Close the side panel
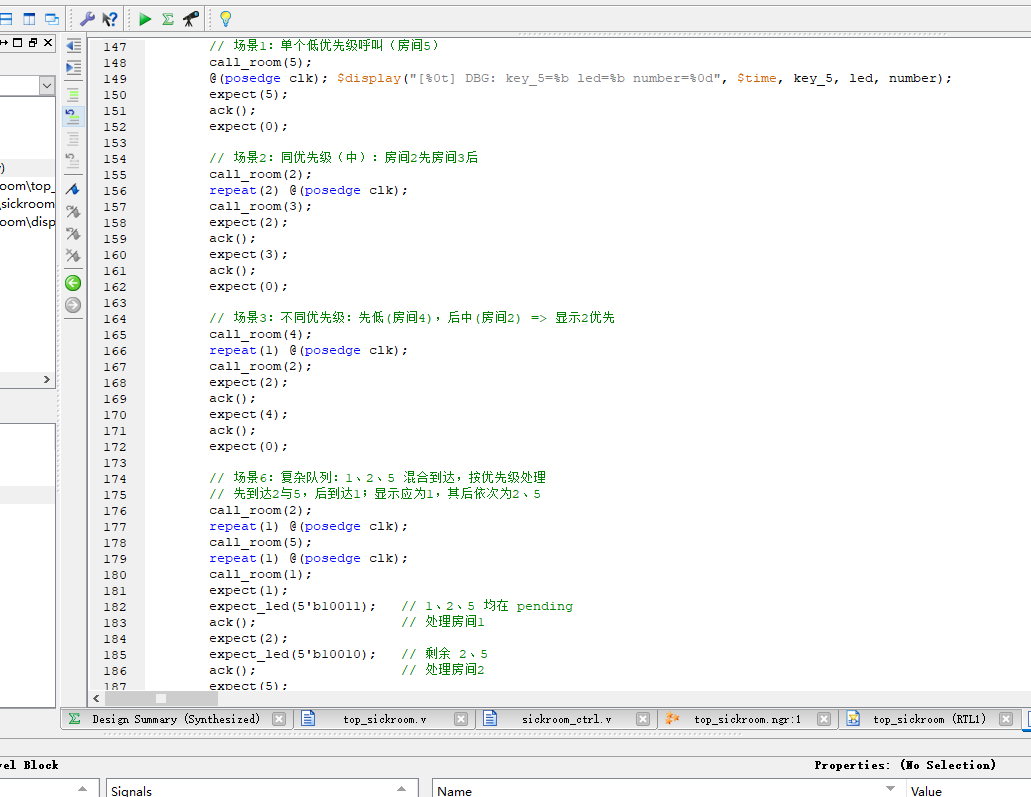The image size is (1031, 797). [48, 43]
